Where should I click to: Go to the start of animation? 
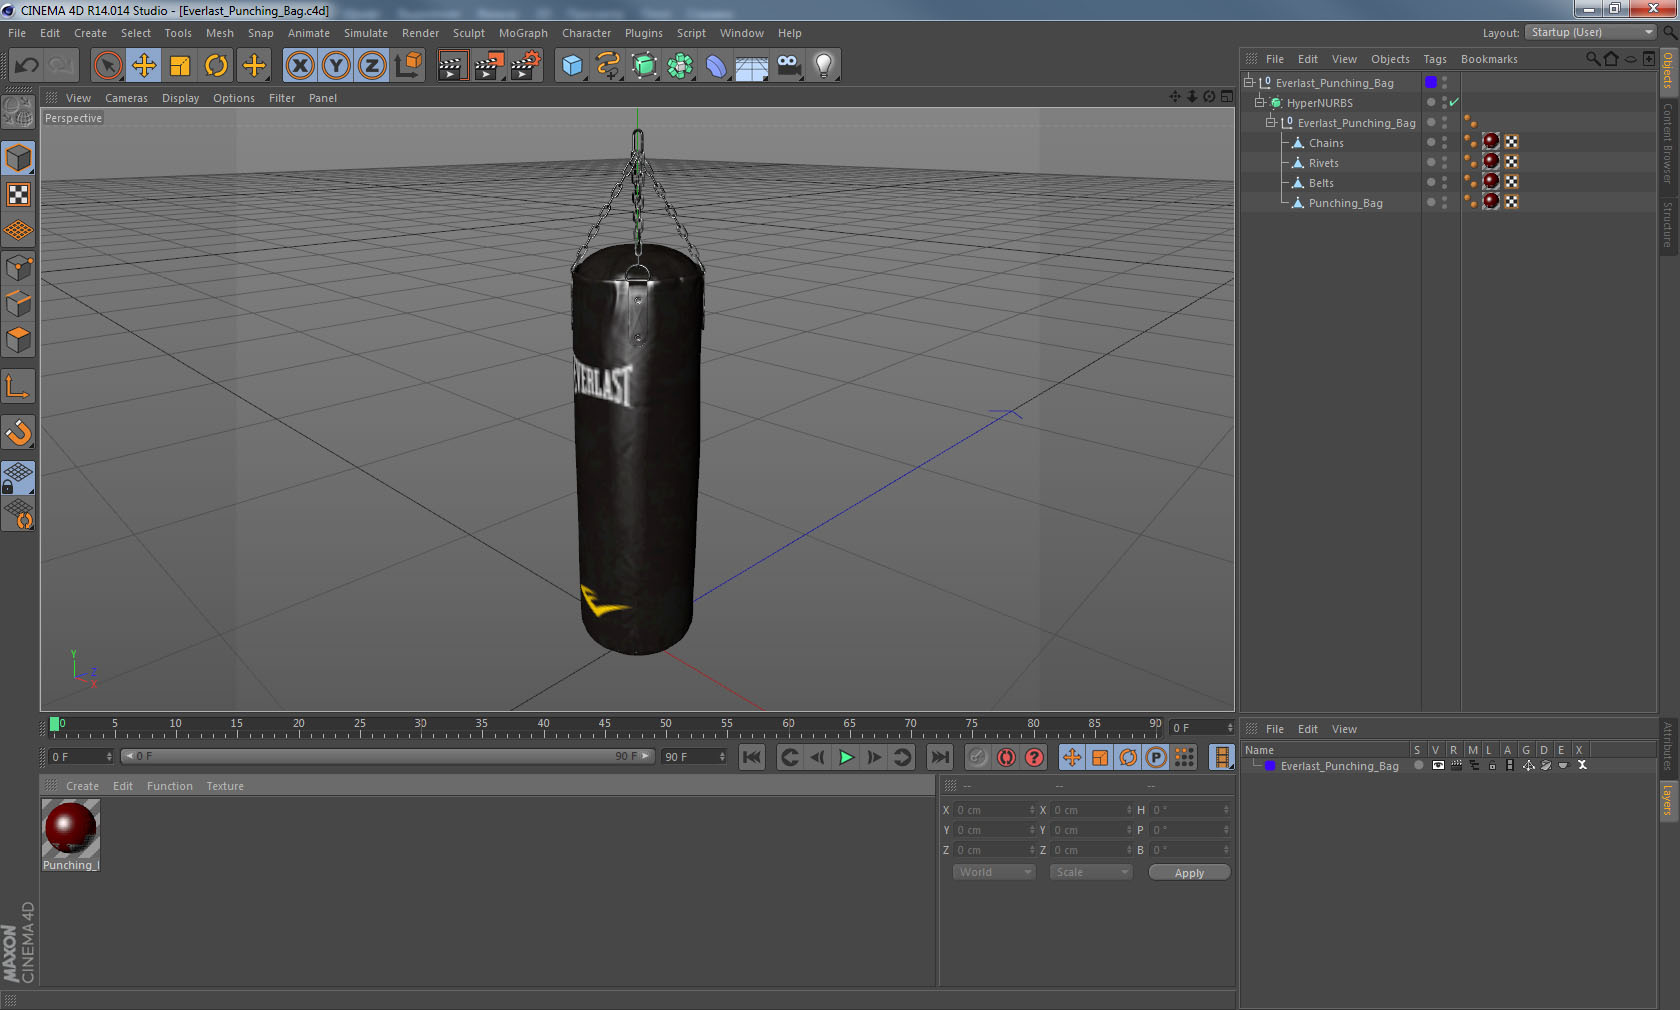pyautogui.click(x=752, y=757)
